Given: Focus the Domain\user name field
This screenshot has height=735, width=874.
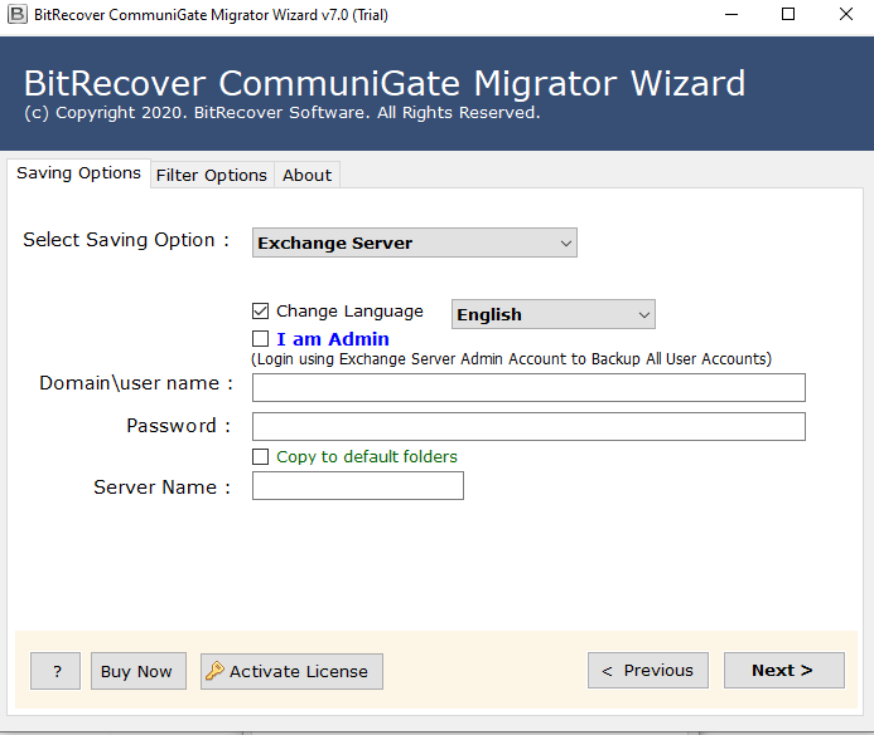Looking at the screenshot, I should click(x=528, y=388).
